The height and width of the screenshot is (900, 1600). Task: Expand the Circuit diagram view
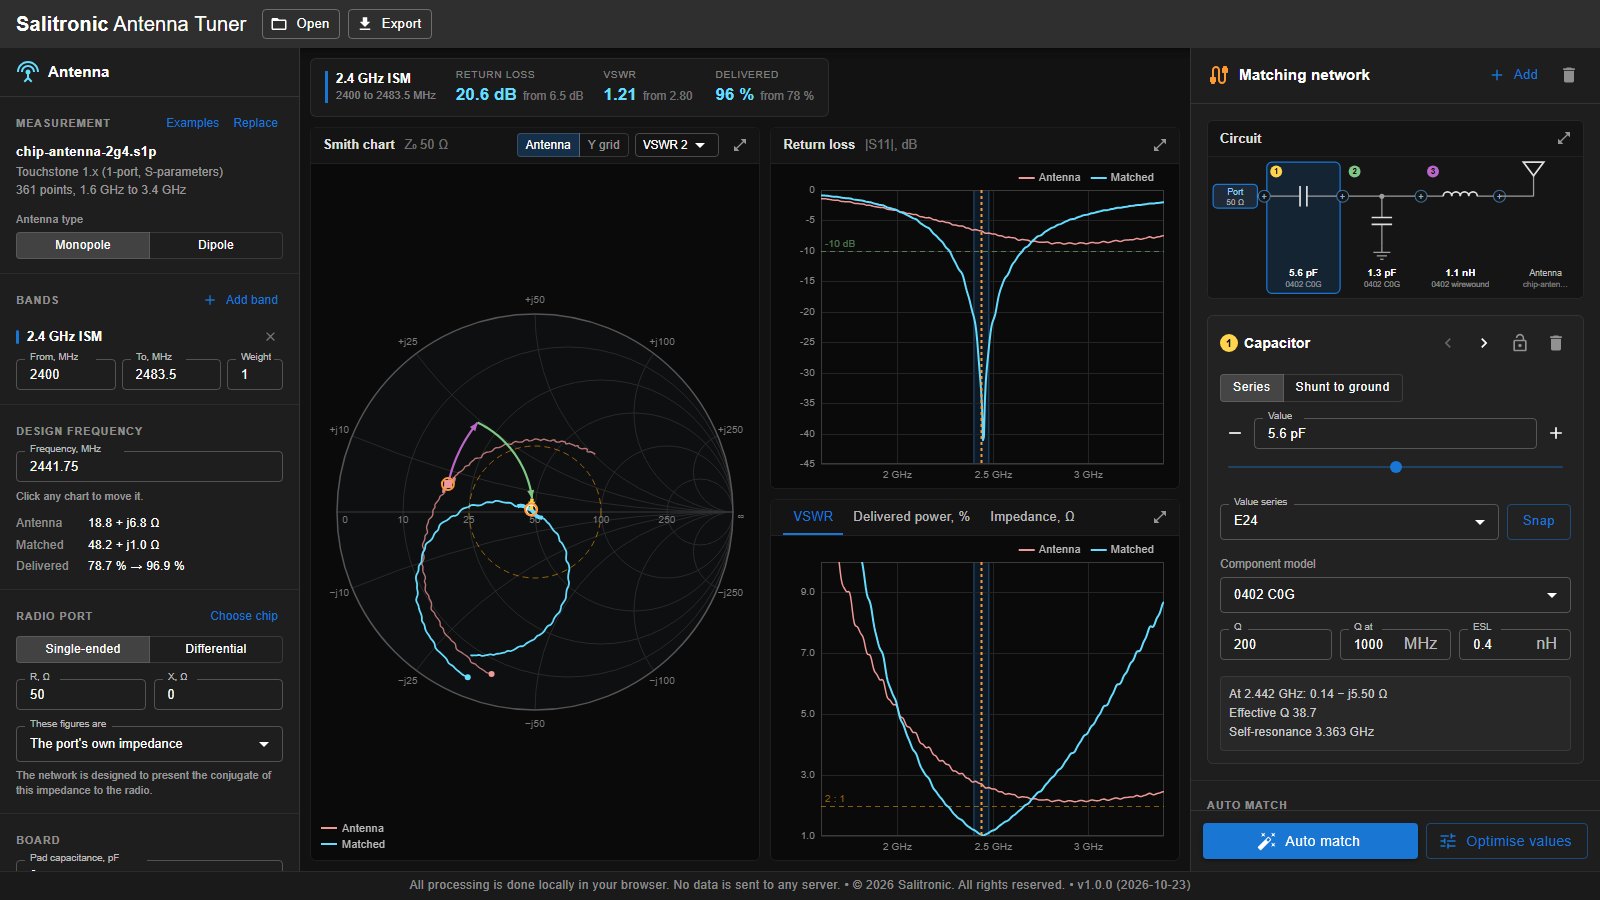pos(1564,138)
